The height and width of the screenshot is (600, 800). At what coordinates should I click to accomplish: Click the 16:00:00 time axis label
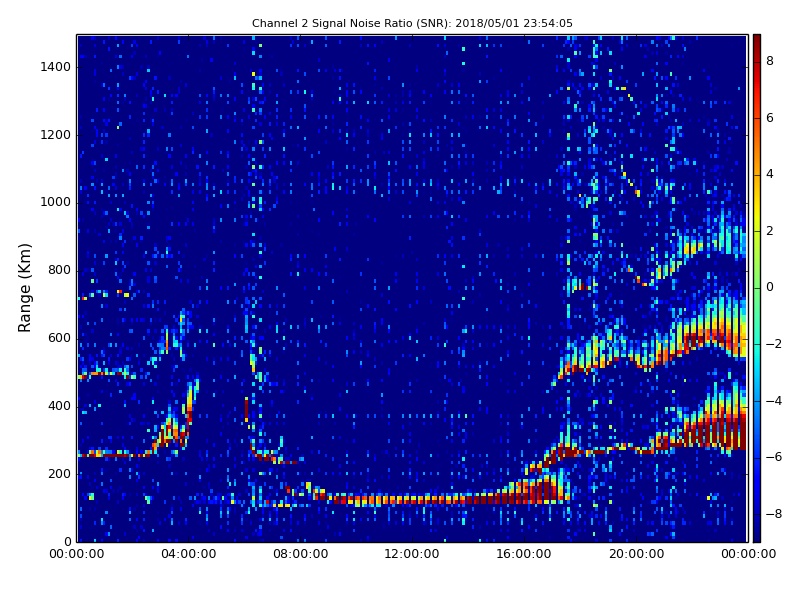[x=524, y=554]
